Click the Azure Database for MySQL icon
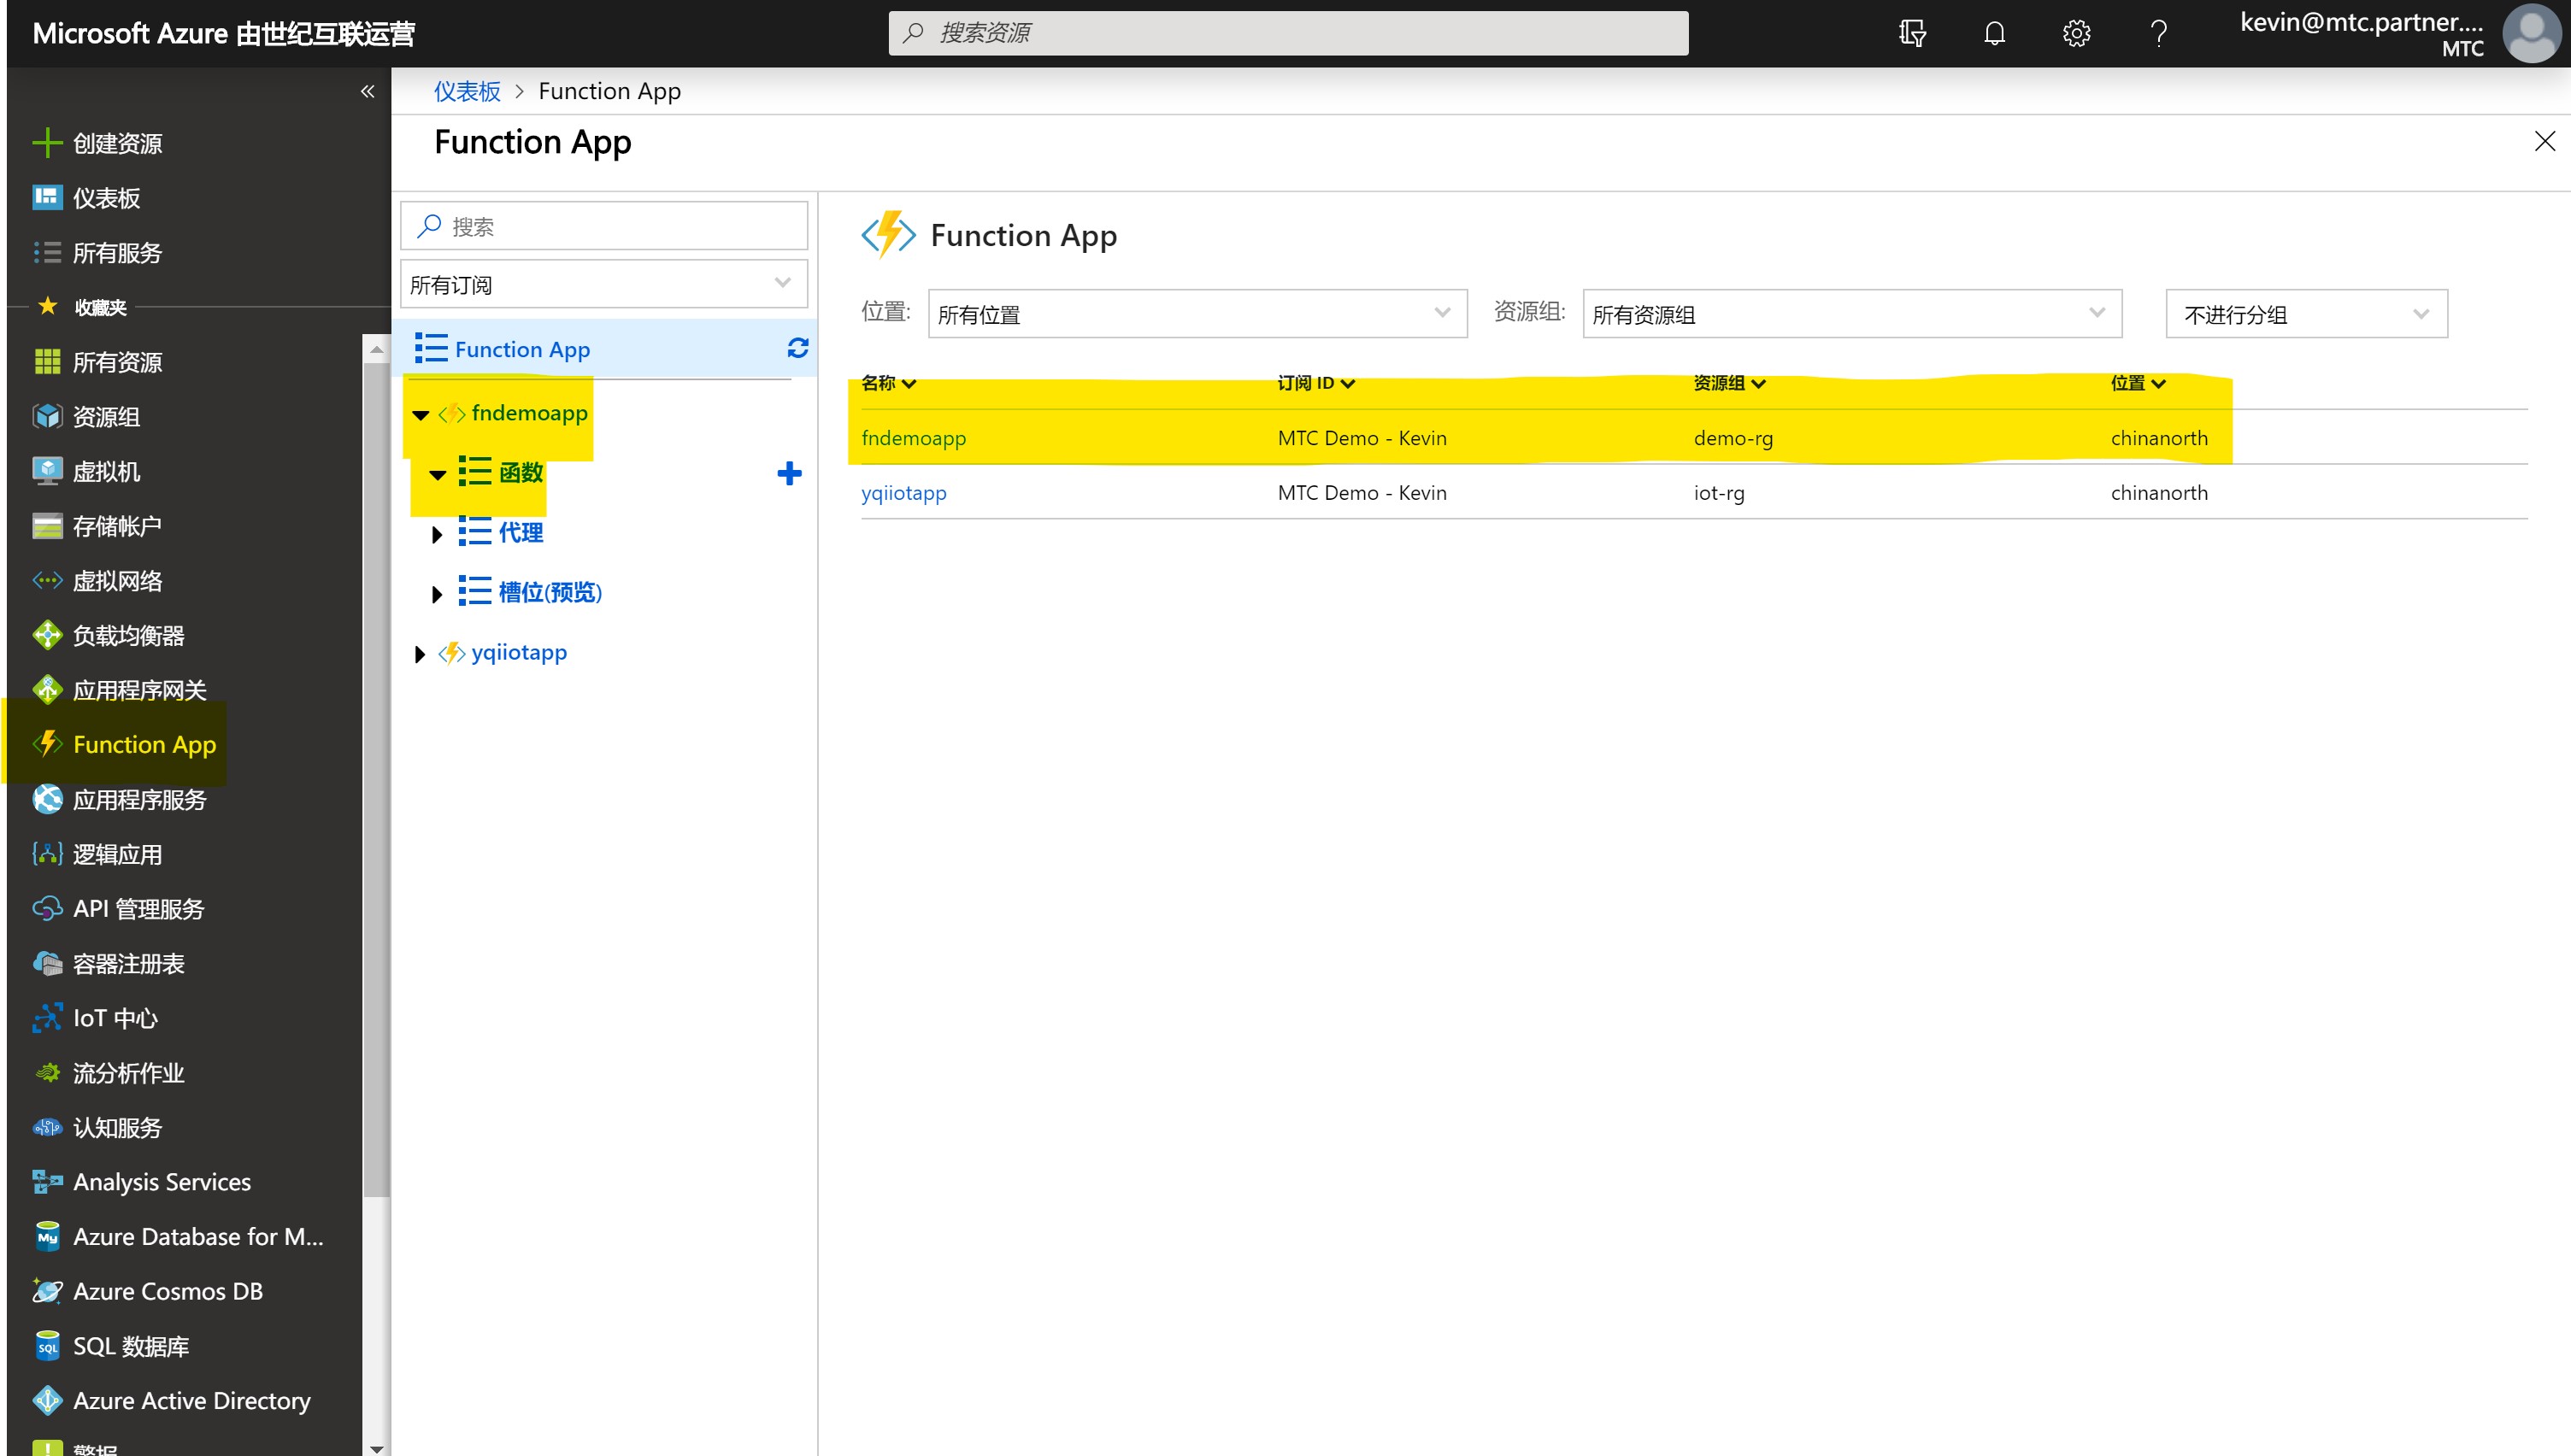The width and height of the screenshot is (2571, 1456). [47, 1236]
